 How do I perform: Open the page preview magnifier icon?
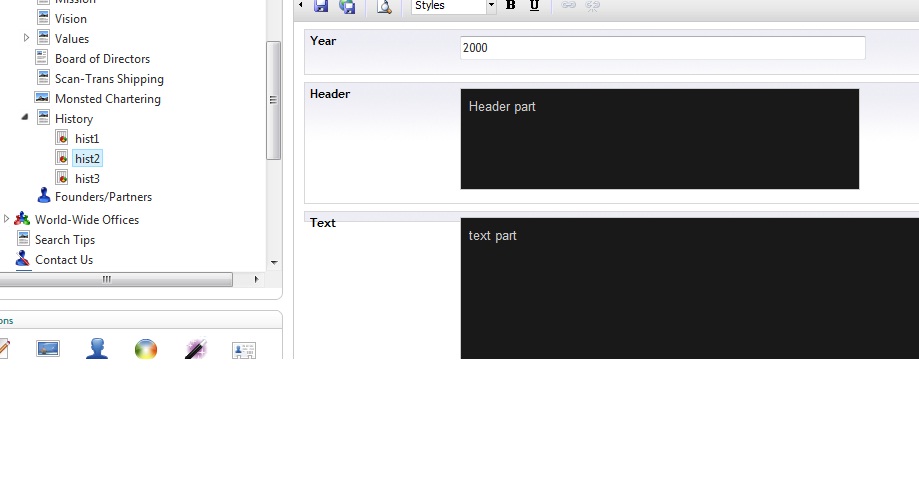[x=384, y=6]
